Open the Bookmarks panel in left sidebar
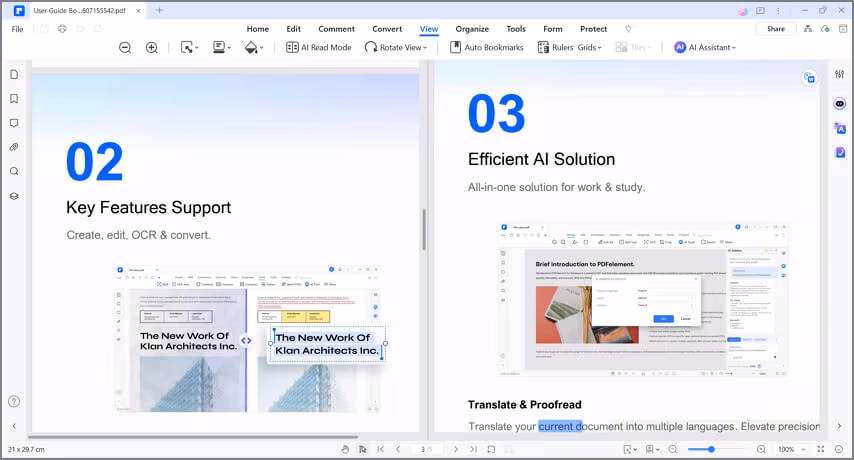 coord(14,99)
